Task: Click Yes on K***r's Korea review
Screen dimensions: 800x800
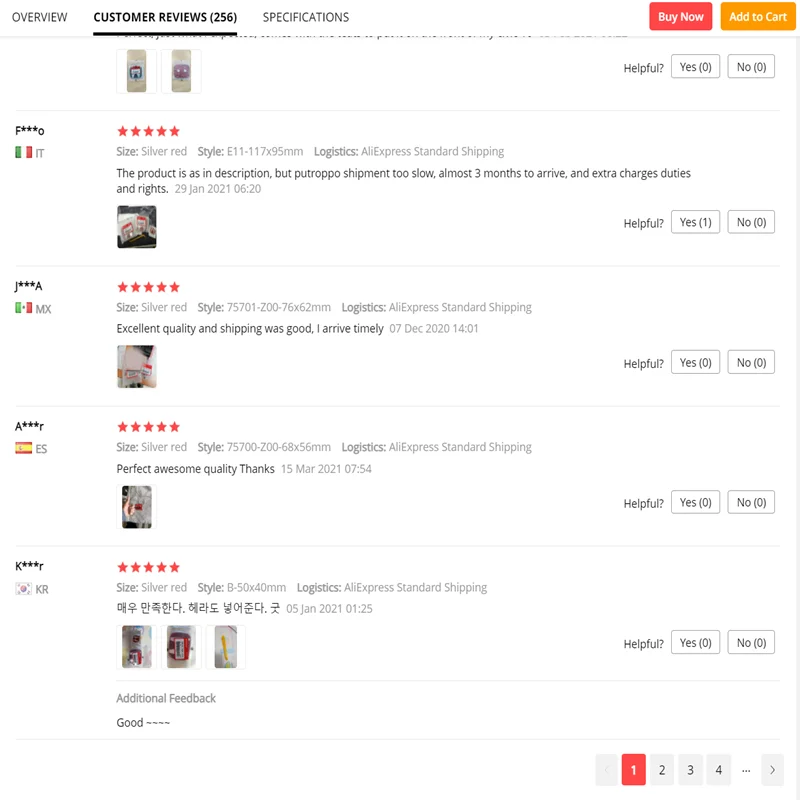Action: (x=695, y=642)
